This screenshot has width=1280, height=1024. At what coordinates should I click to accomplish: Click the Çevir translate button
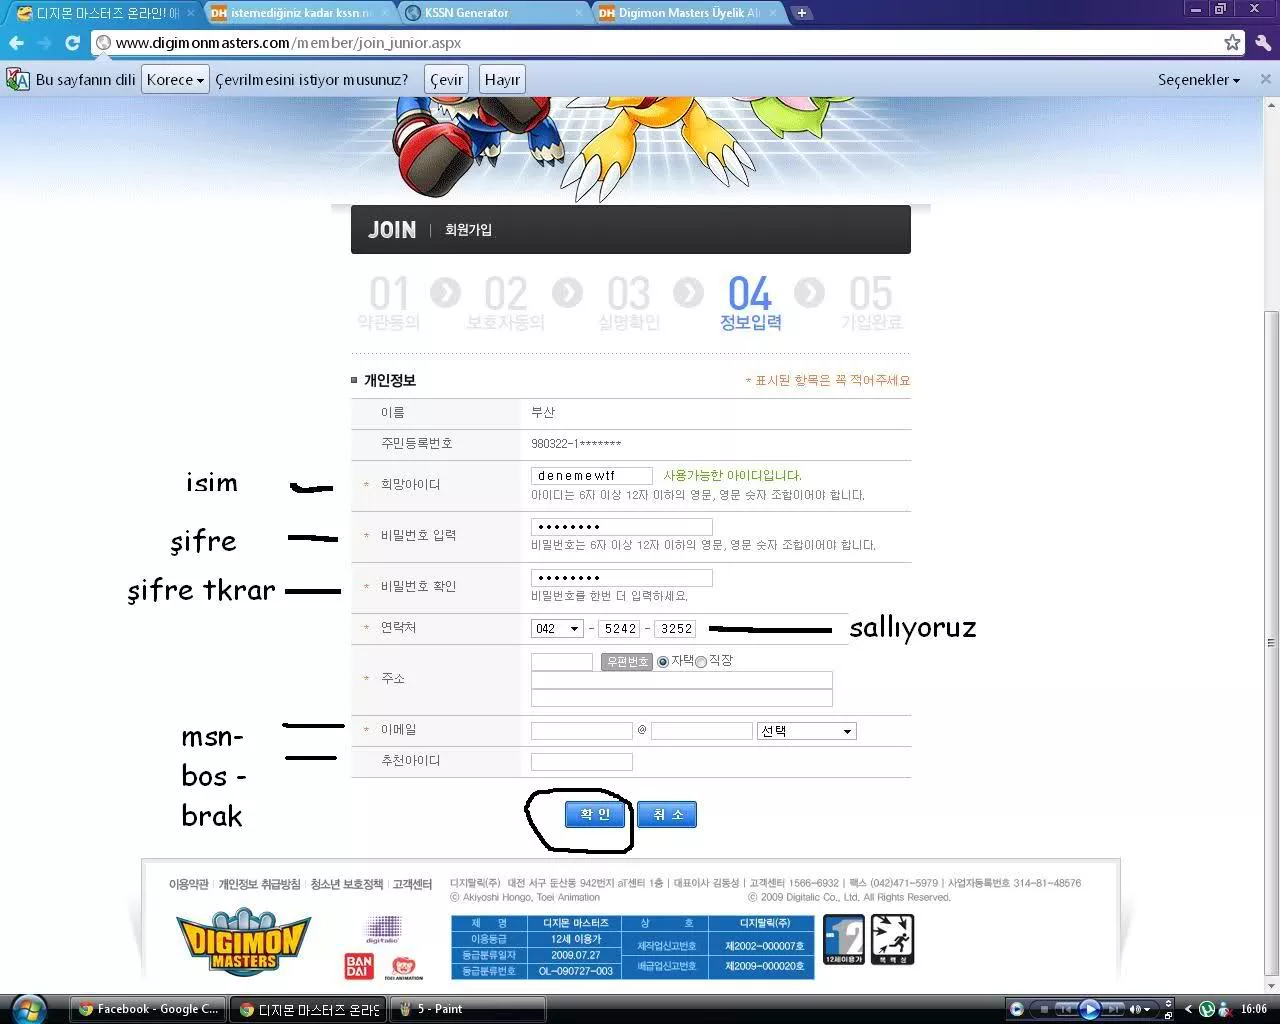(446, 79)
